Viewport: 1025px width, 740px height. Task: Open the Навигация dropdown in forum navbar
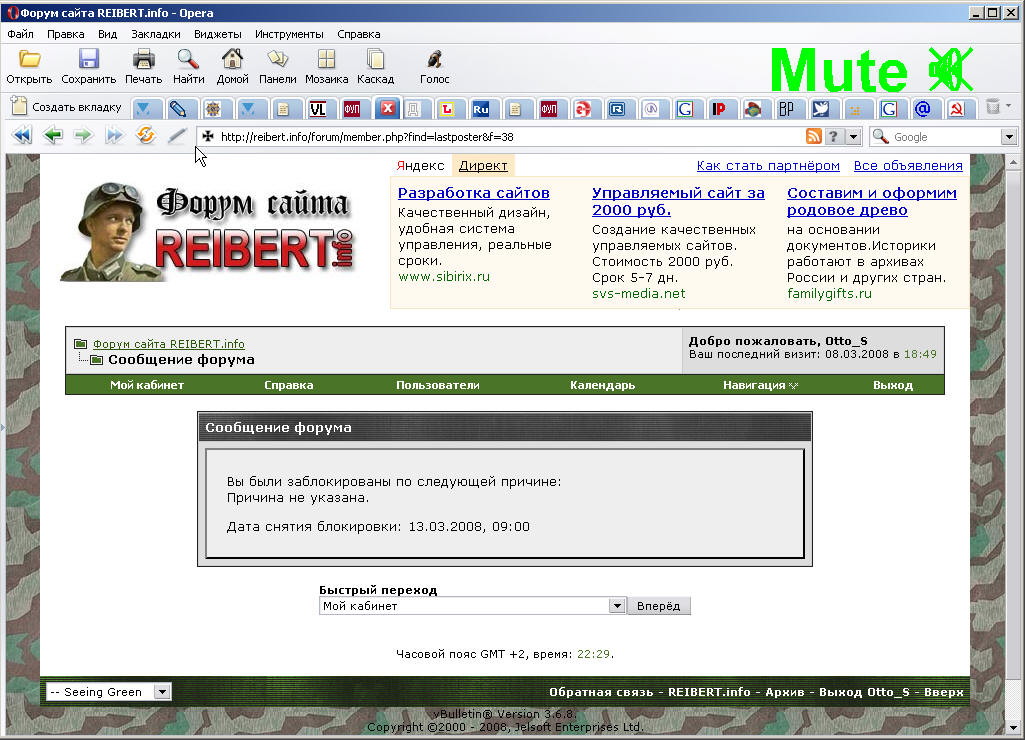tap(760, 385)
